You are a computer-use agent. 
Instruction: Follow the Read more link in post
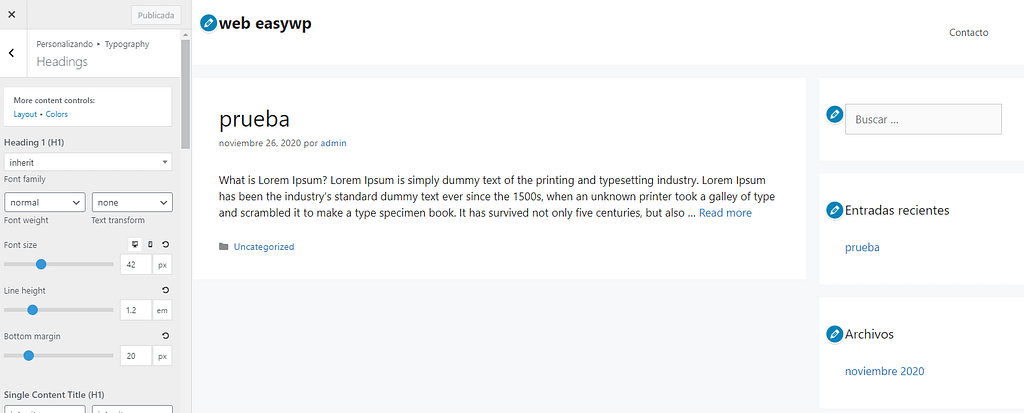pyautogui.click(x=725, y=213)
